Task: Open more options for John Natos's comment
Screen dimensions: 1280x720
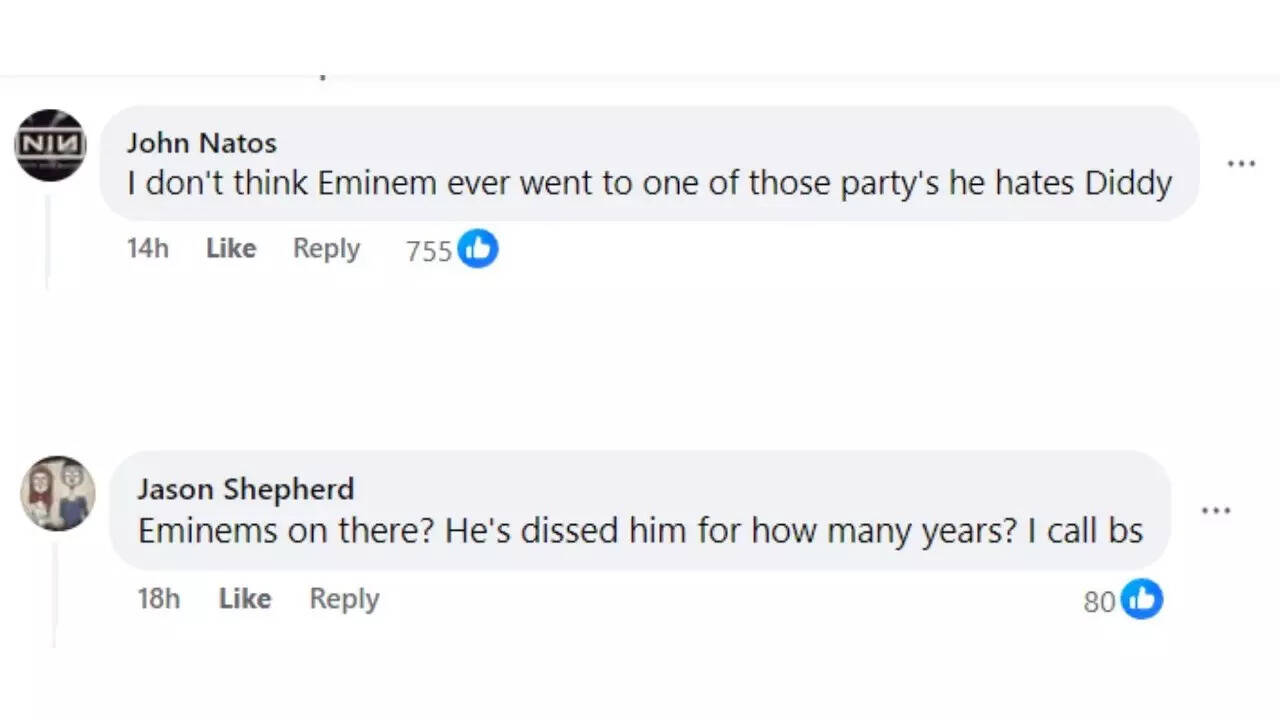Action: [1241, 164]
